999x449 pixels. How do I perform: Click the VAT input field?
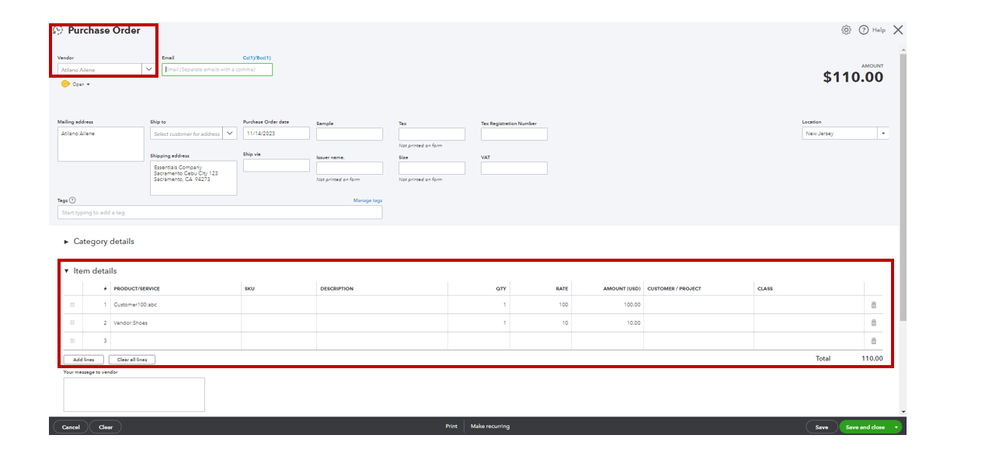(514, 168)
